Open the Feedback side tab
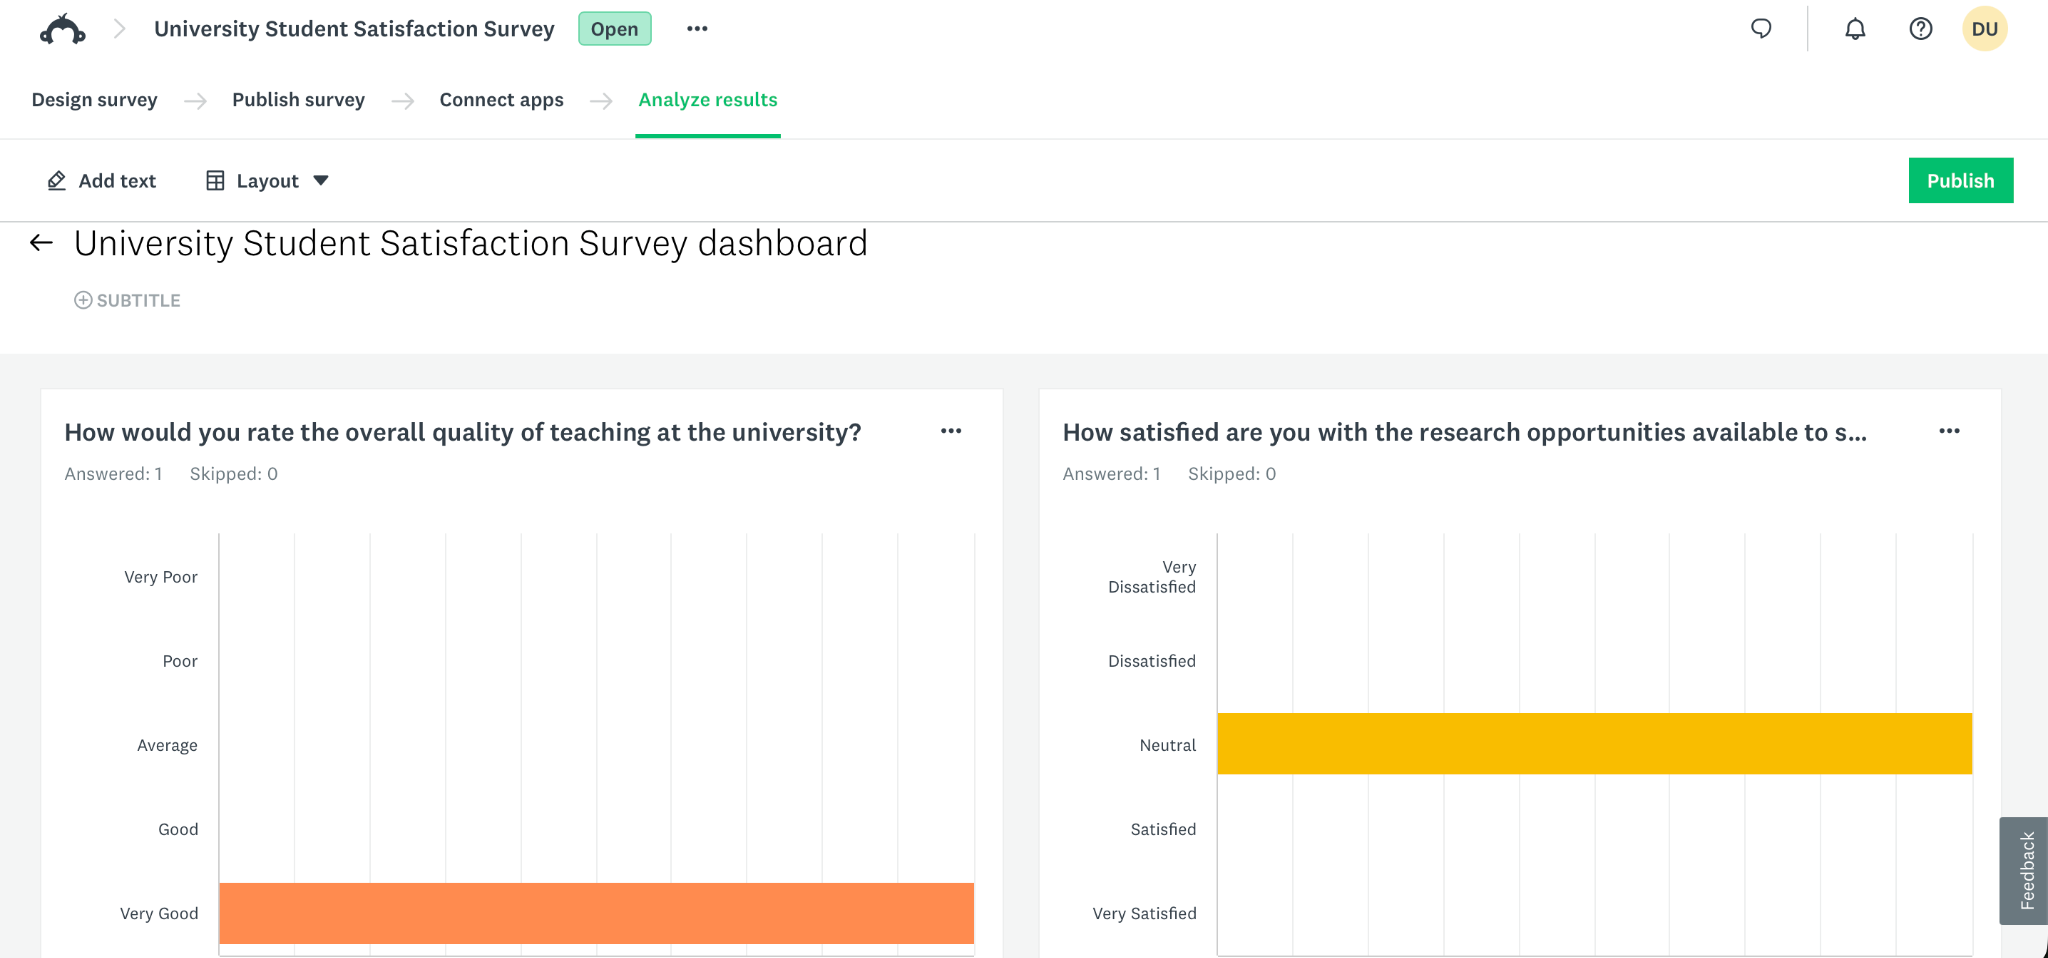2048x958 pixels. [2025, 870]
